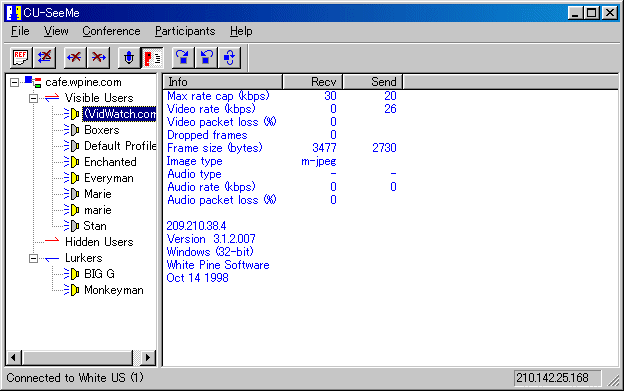Click the m-jpeg image type value
Viewport: 624px width, 391px height.
(x=318, y=161)
